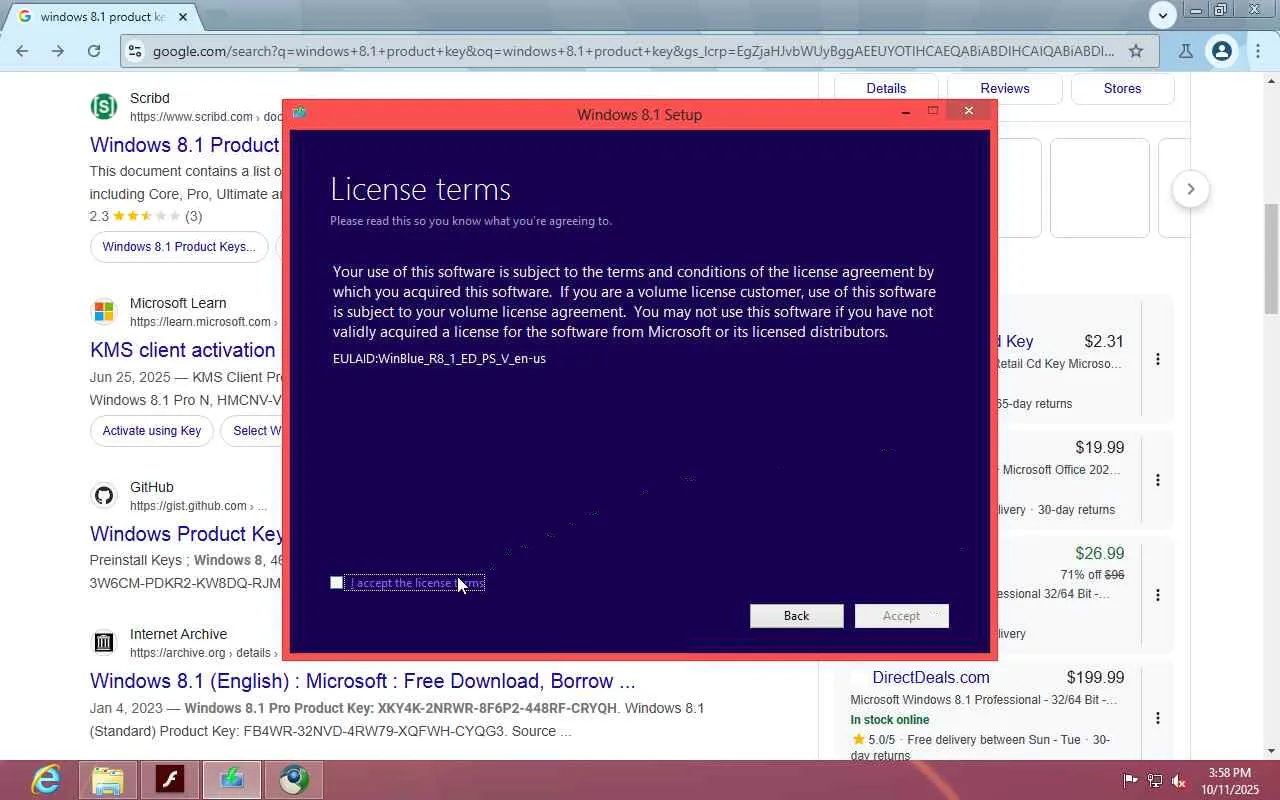Image resolution: width=1280 pixels, height=800 pixels.
Task: Click the Chrome address bar URL
Action: pyautogui.click(x=633, y=51)
